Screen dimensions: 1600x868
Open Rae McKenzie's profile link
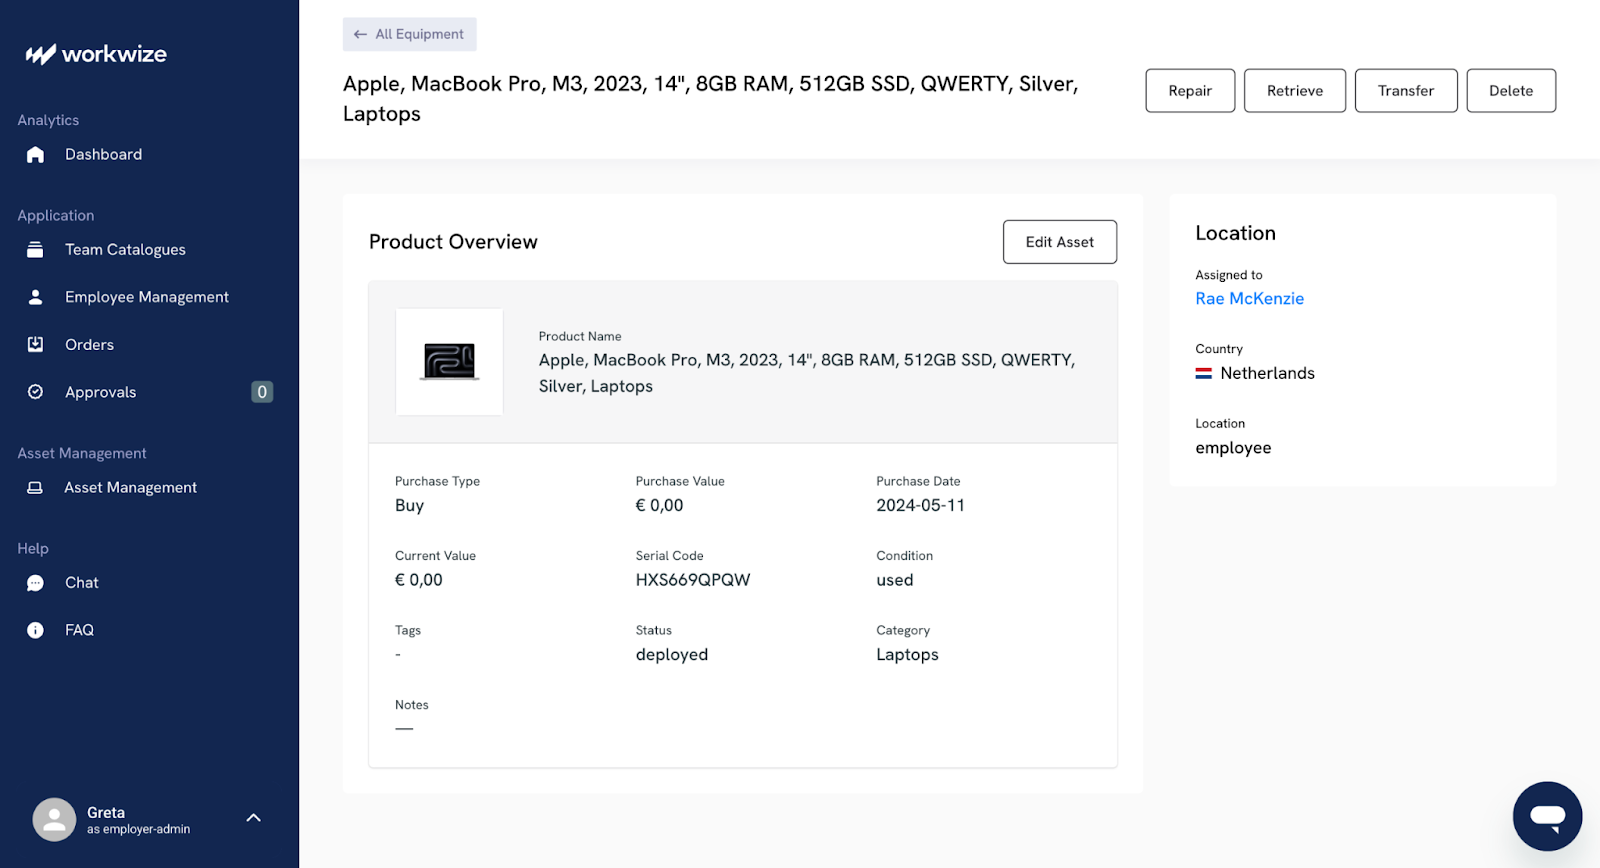coord(1249,299)
